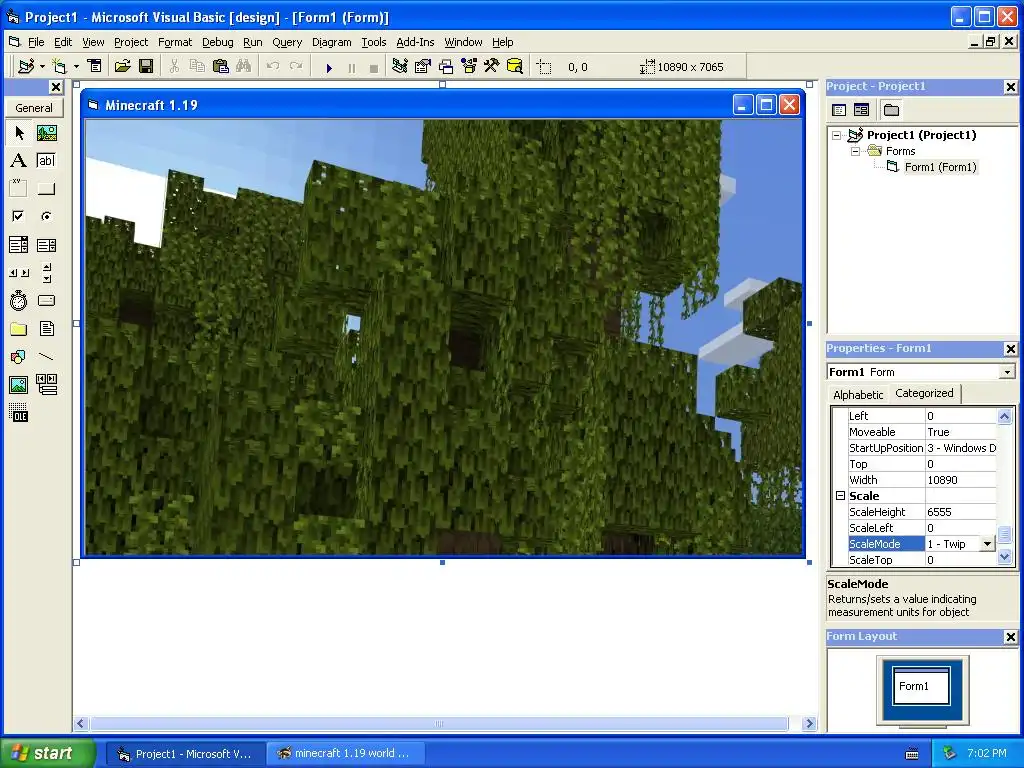Screen dimensions: 1024x768
Task: Click the horizontal scrollbar right arrow
Action: click(809, 724)
